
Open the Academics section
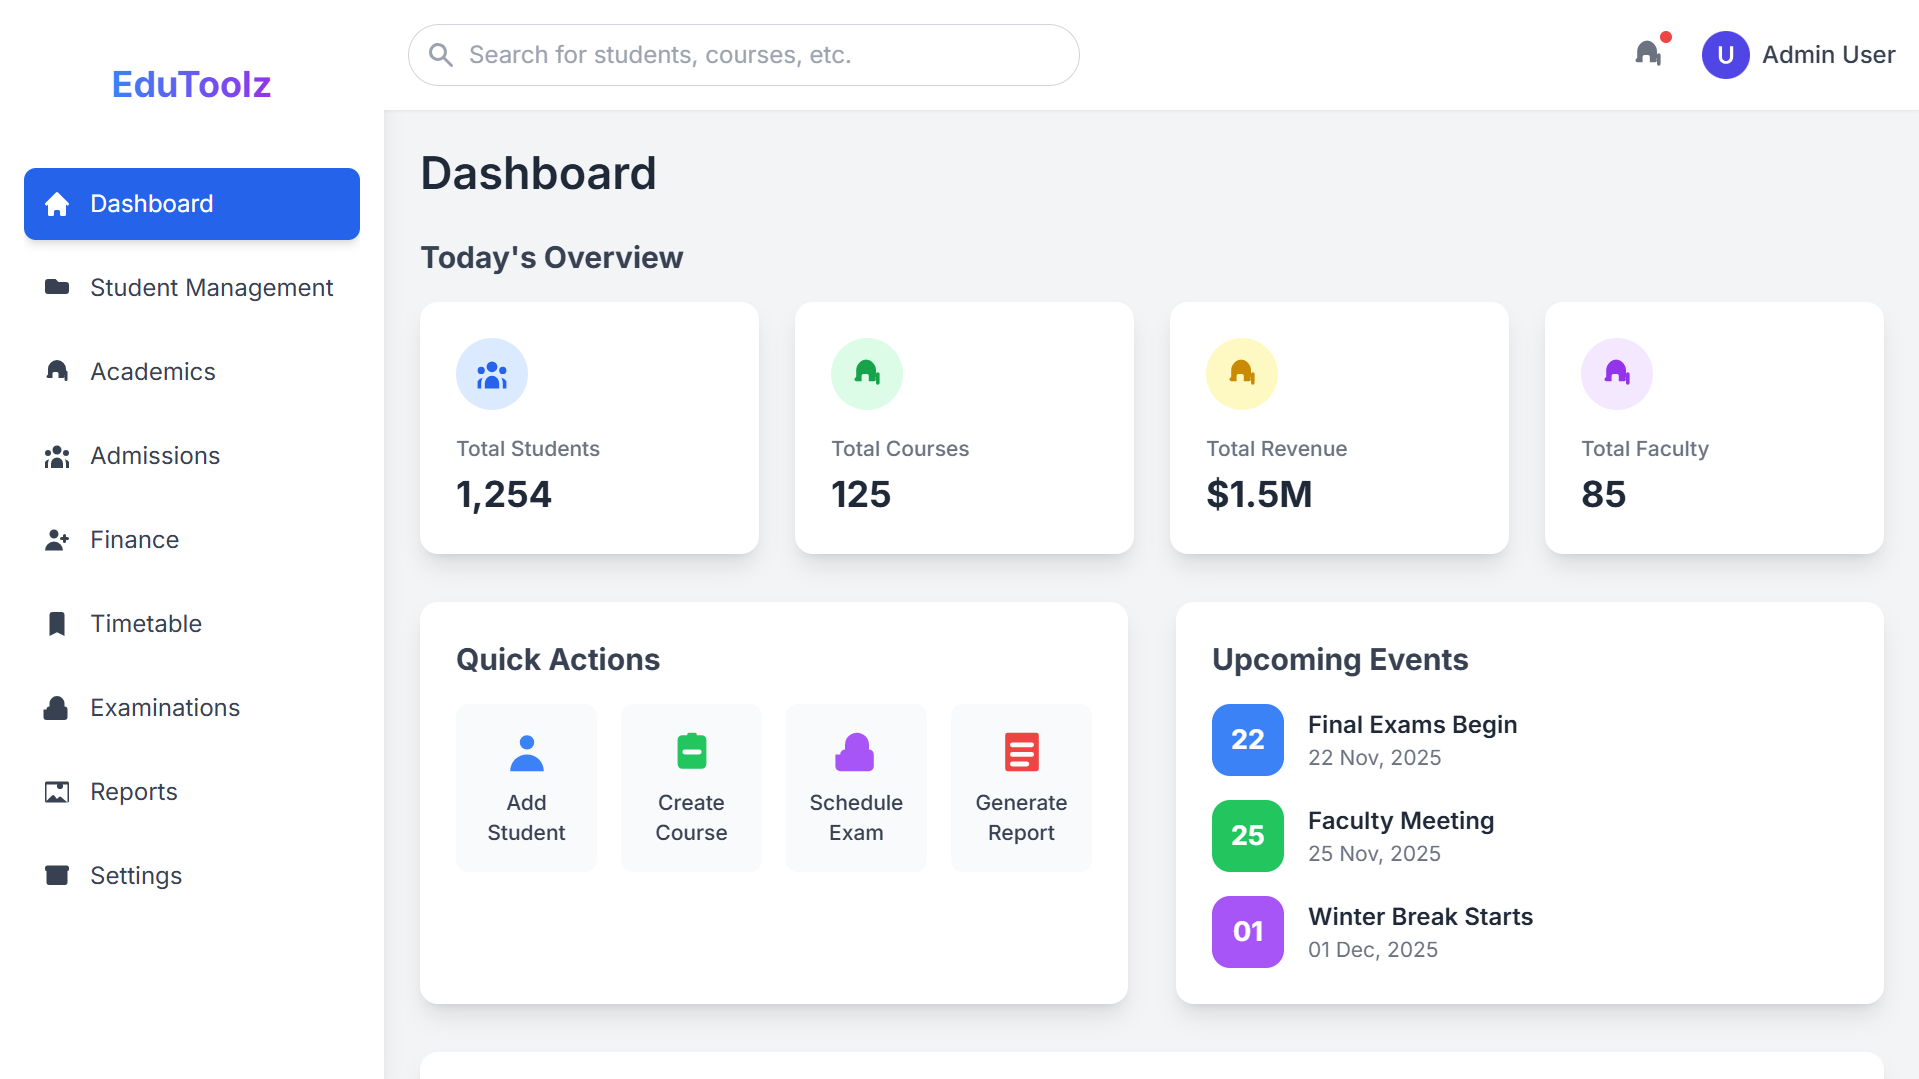pos(152,371)
